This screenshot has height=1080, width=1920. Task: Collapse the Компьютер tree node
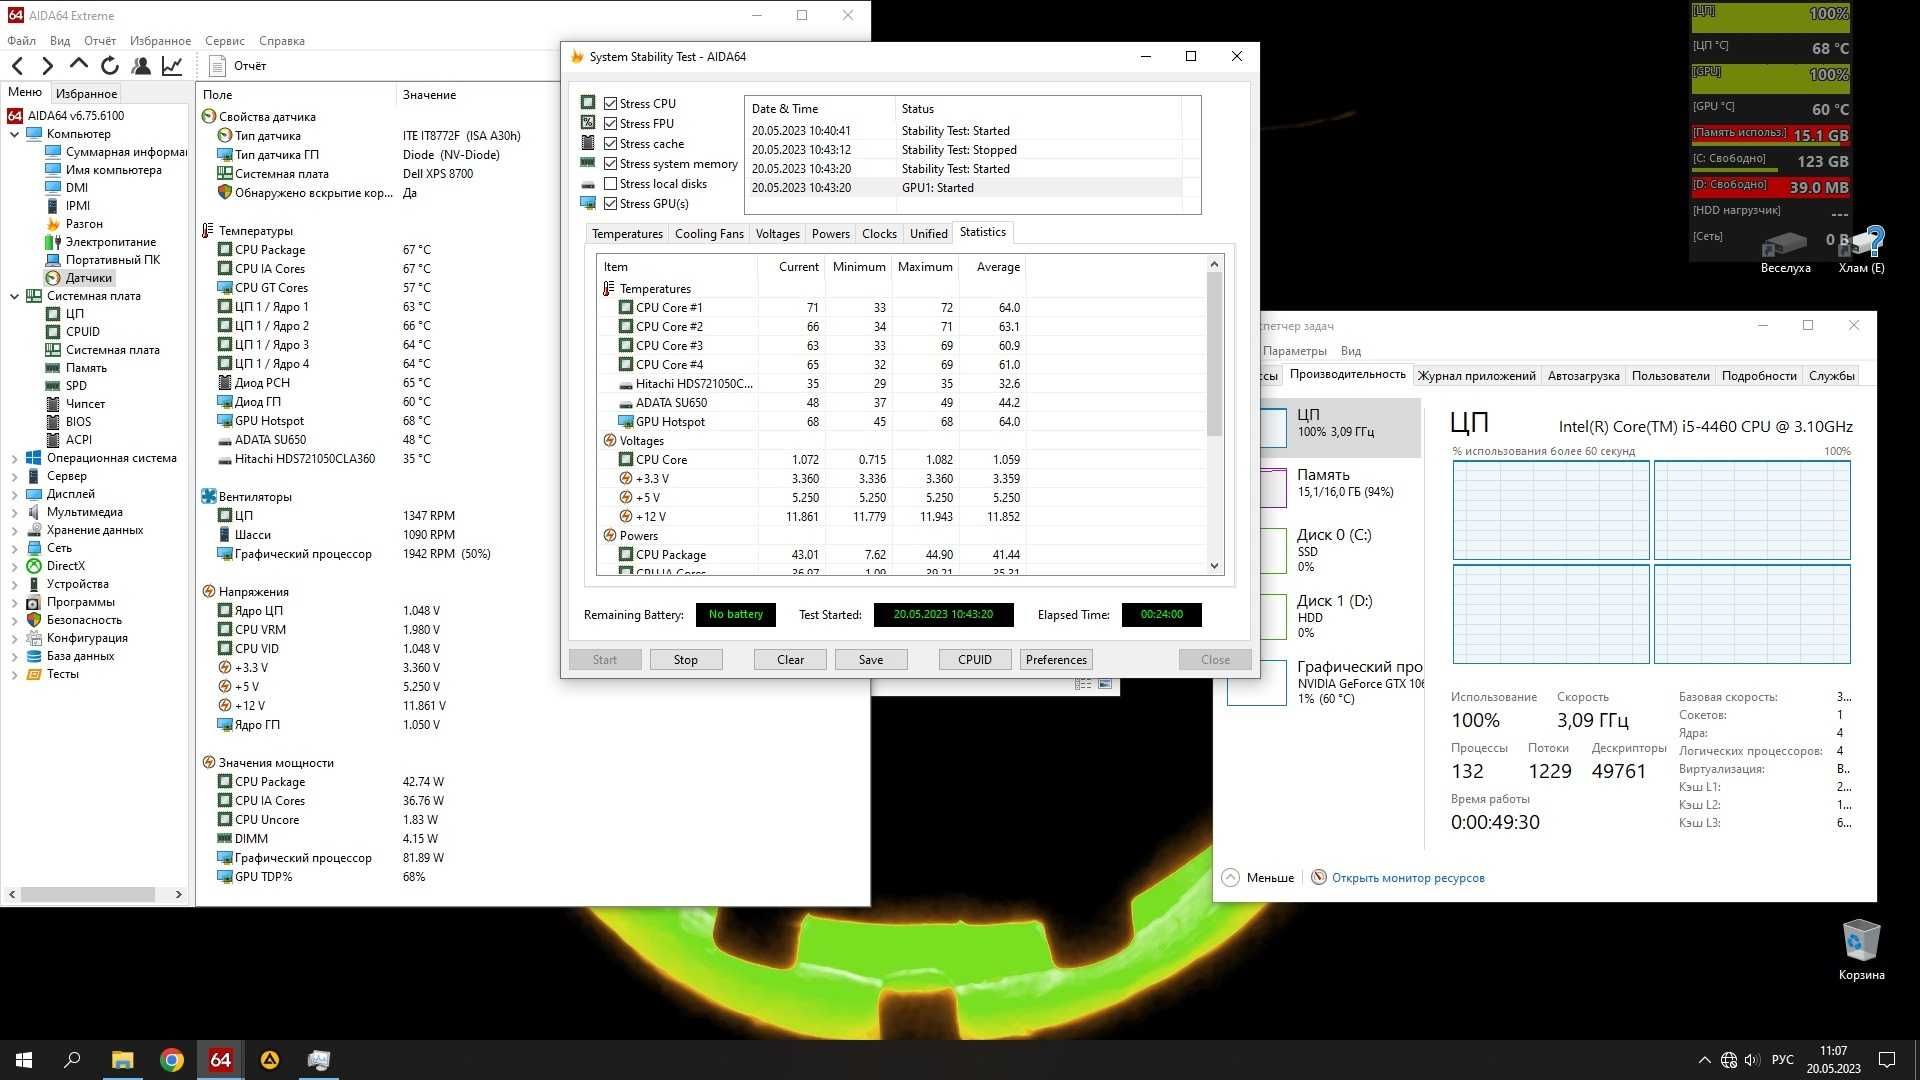pyautogui.click(x=15, y=134)
